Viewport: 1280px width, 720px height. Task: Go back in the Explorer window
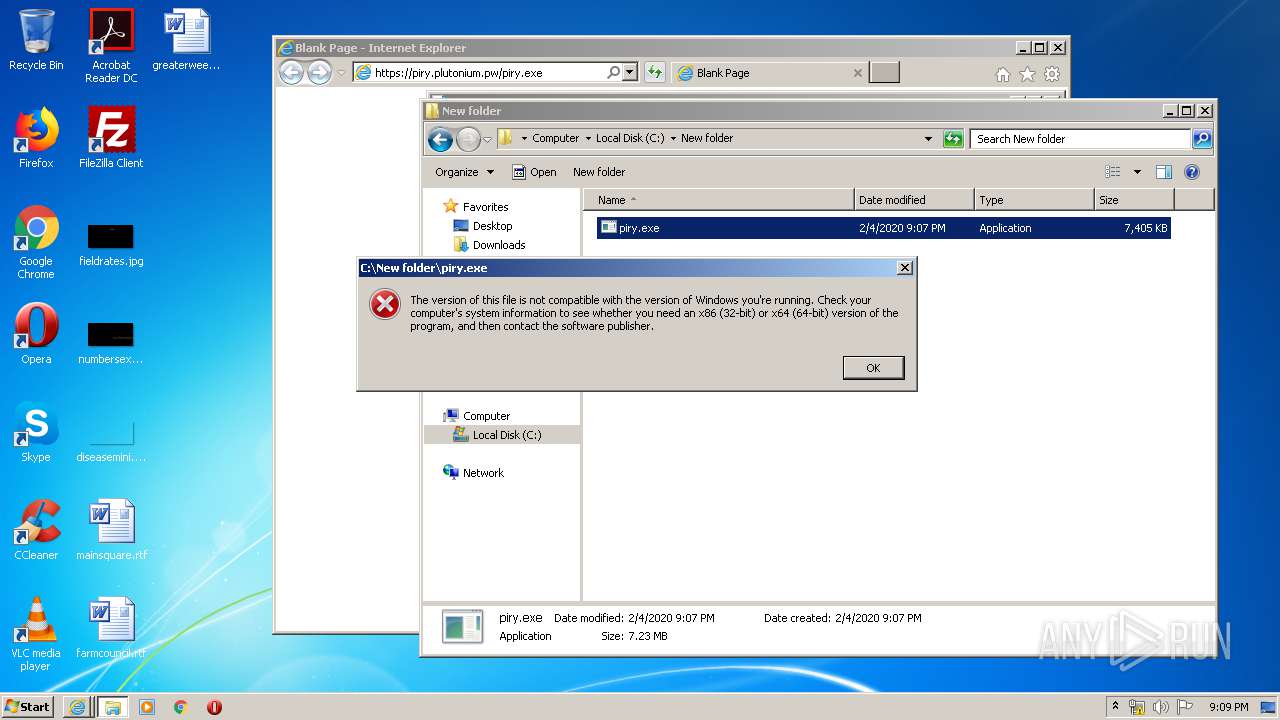point(440,140)
